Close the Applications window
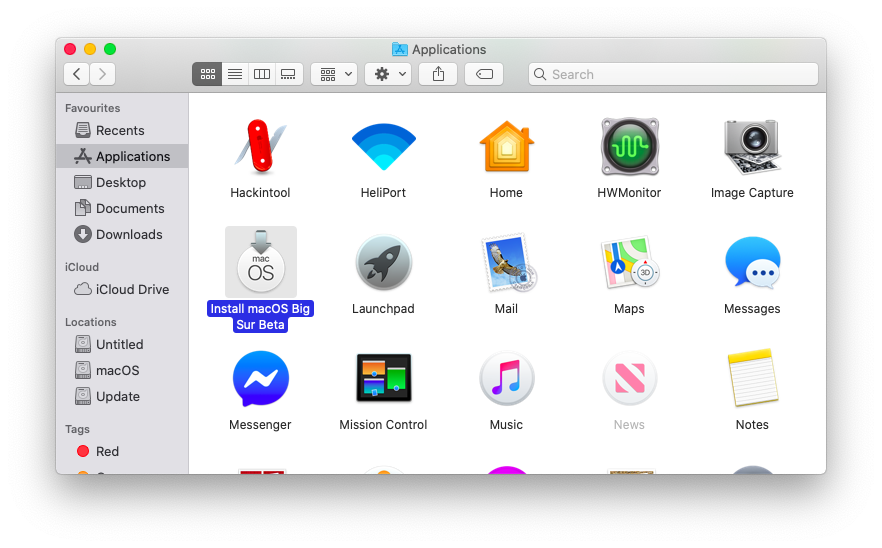This screenshot has height=548, width=882. pyautogui.click(x=70, y=49)
